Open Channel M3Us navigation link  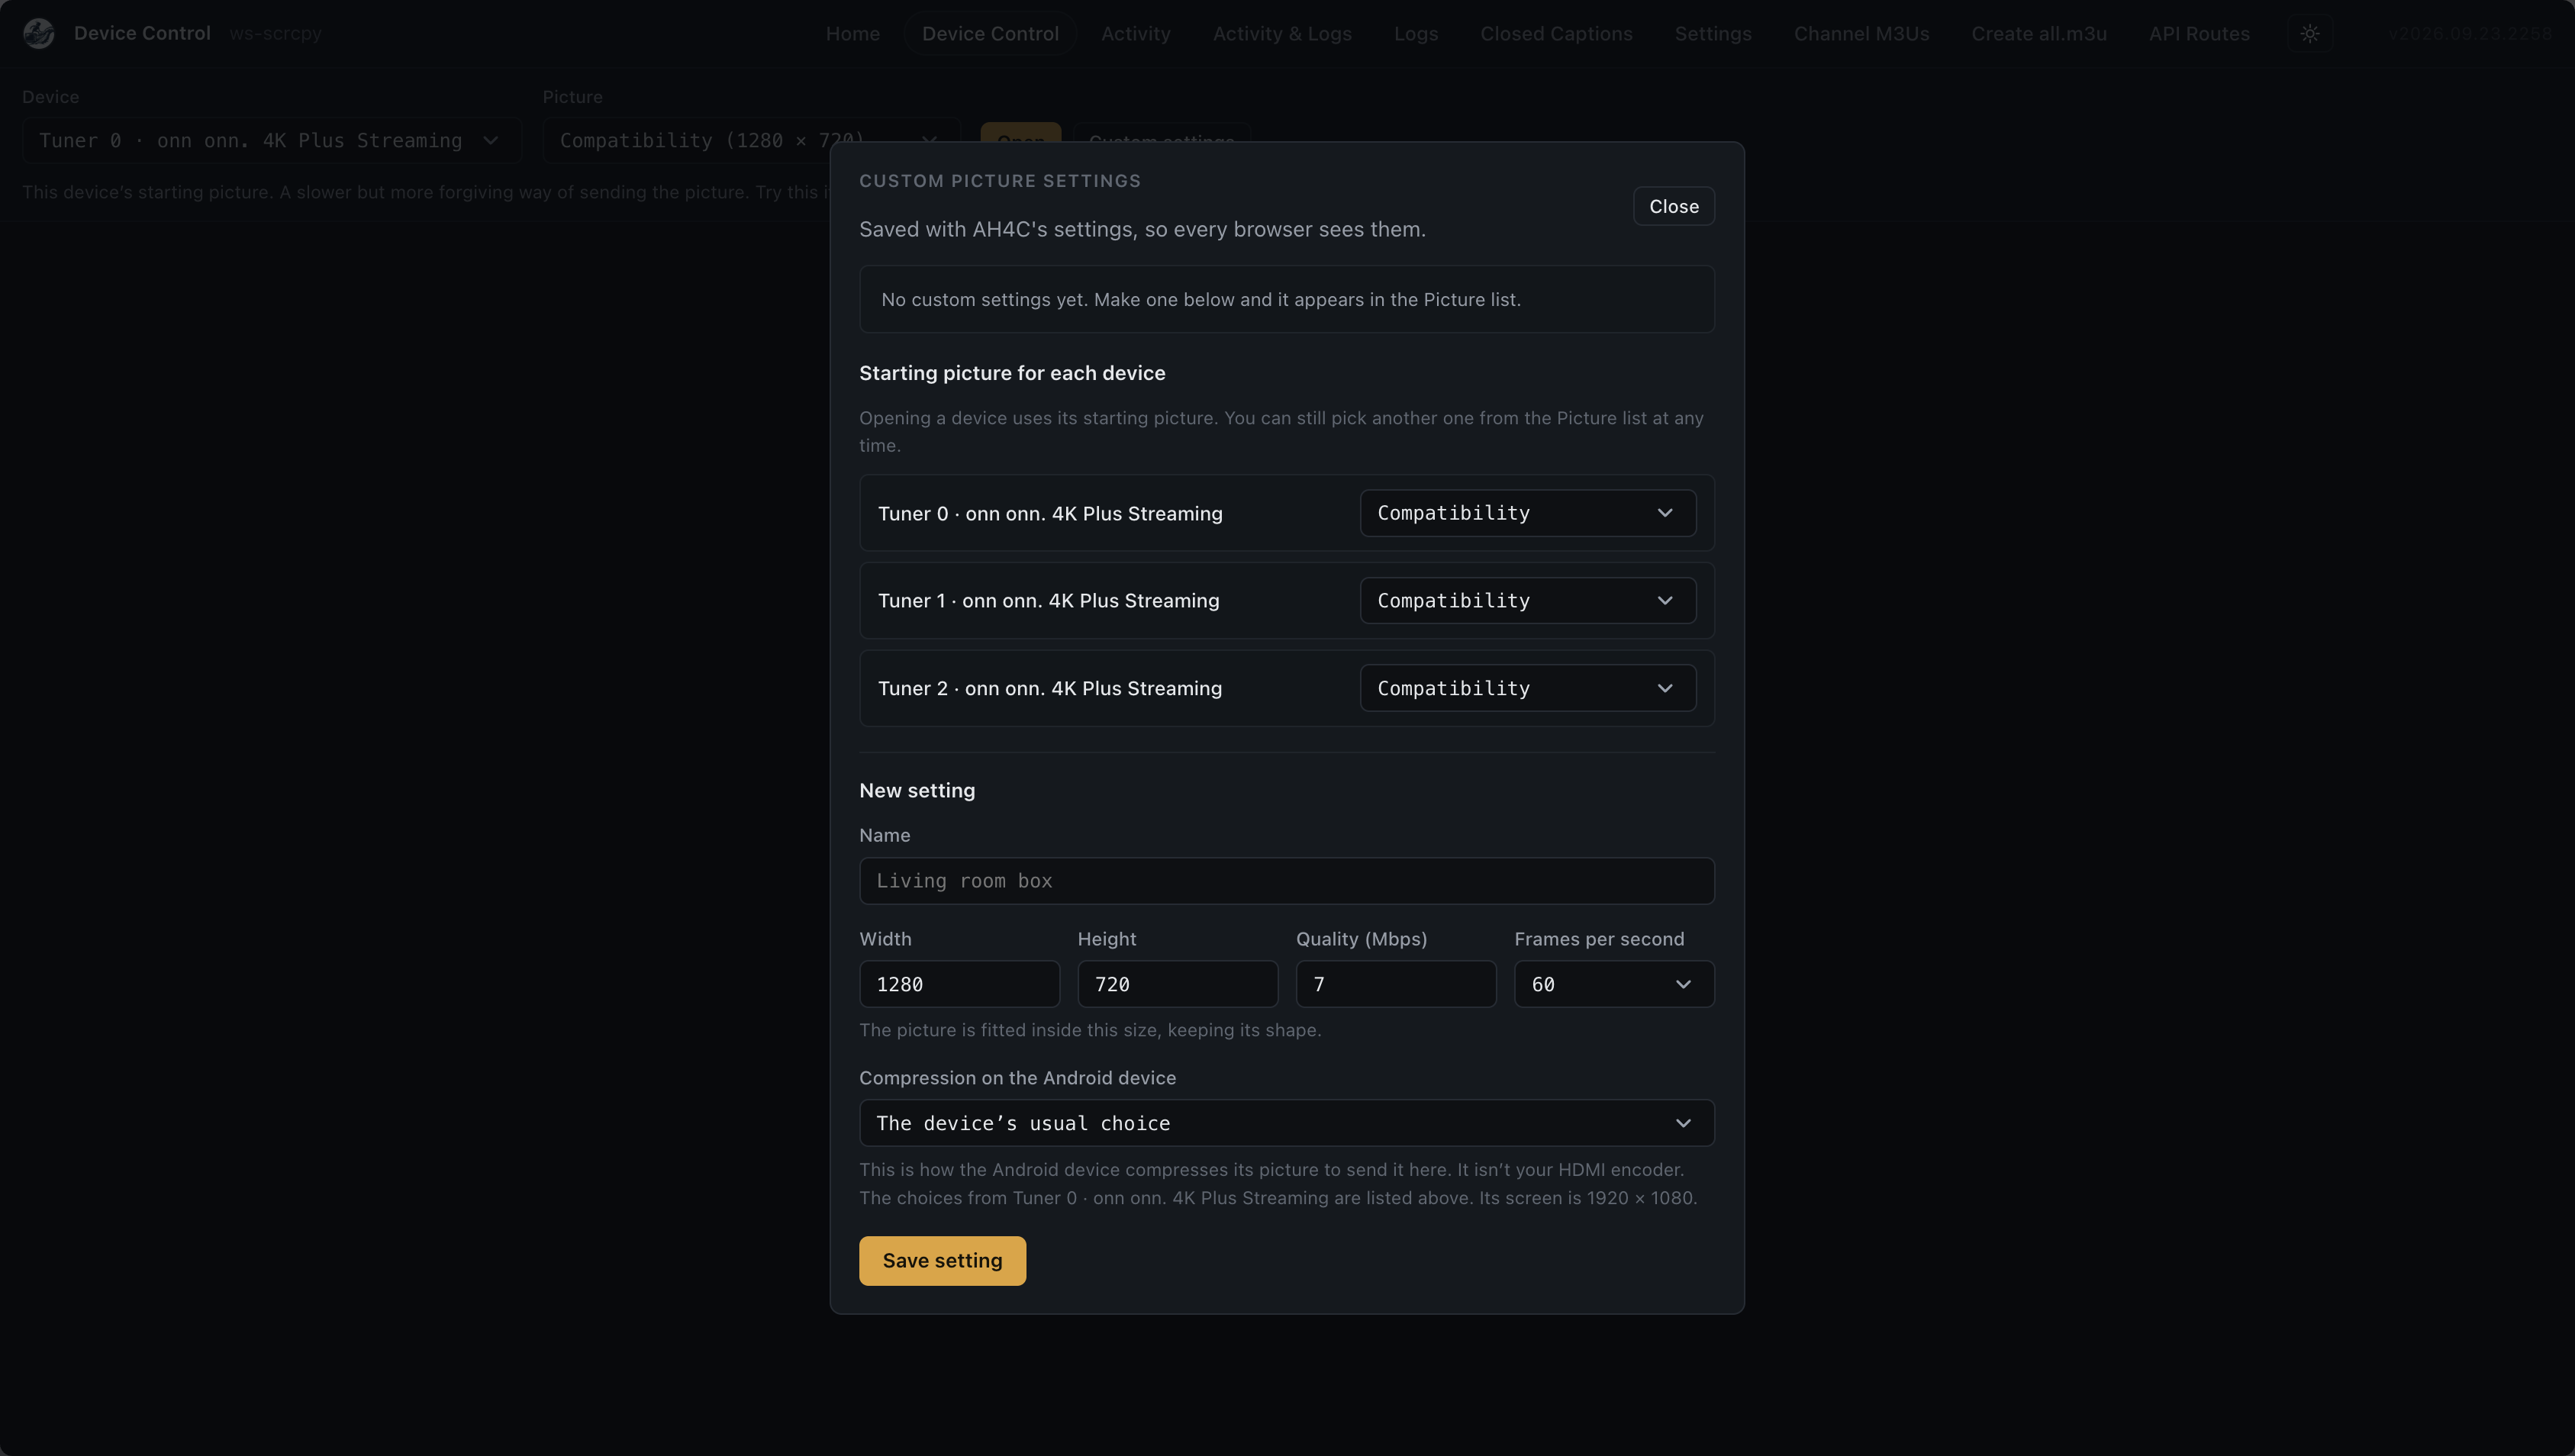point(1860,33)
